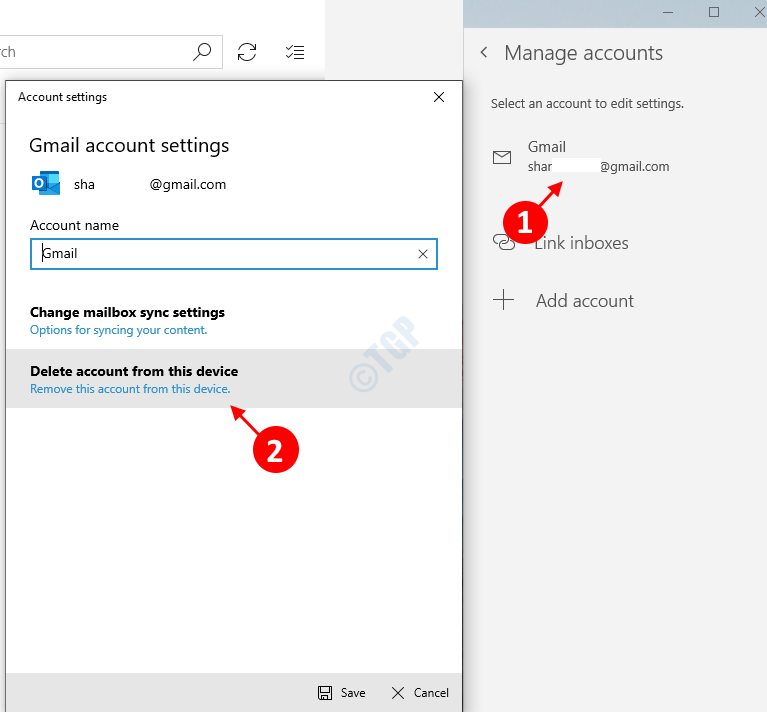Save the Gmail account settings
This screenshot has height=712, width=767.
click(341, 692)
